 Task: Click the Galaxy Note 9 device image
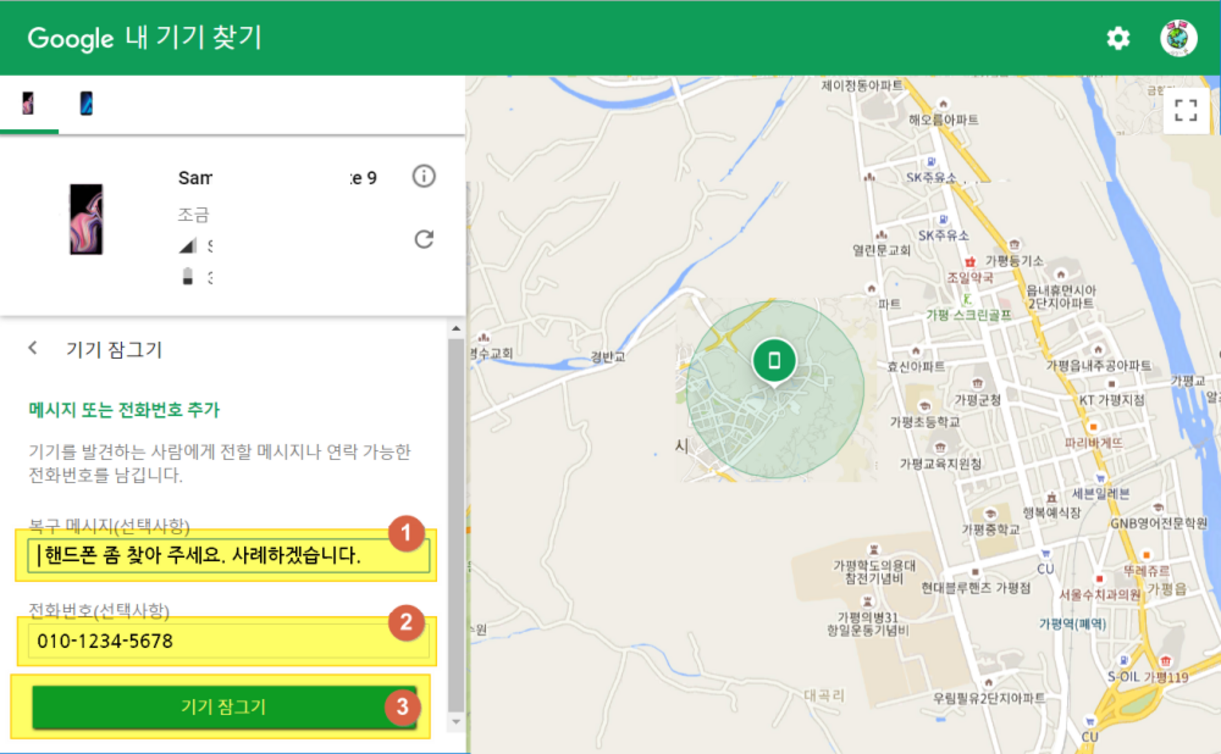tap(86, 219)
